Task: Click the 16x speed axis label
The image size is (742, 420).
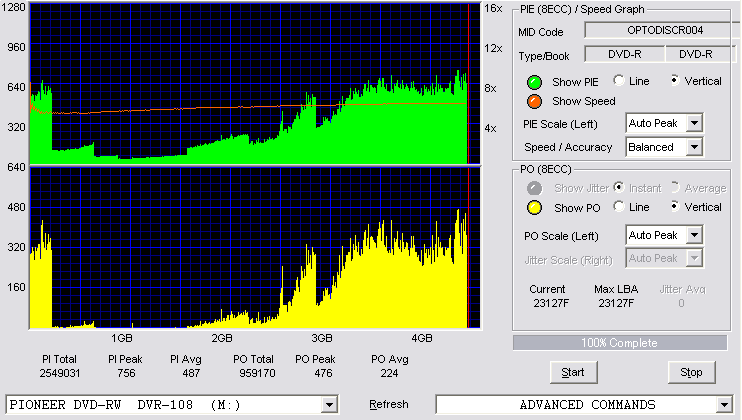Action: pyautogui.click(x=493, y=8)
